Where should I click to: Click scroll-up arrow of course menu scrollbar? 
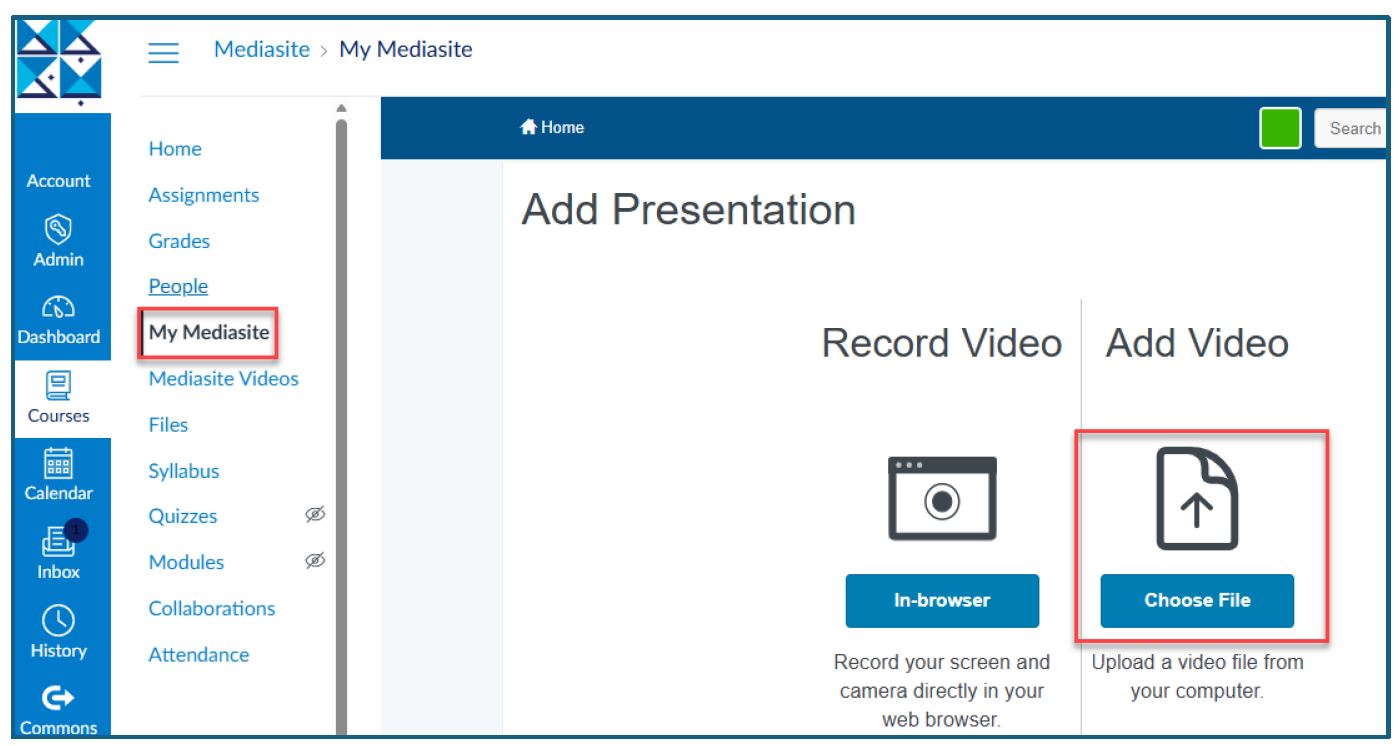(341, 108)
